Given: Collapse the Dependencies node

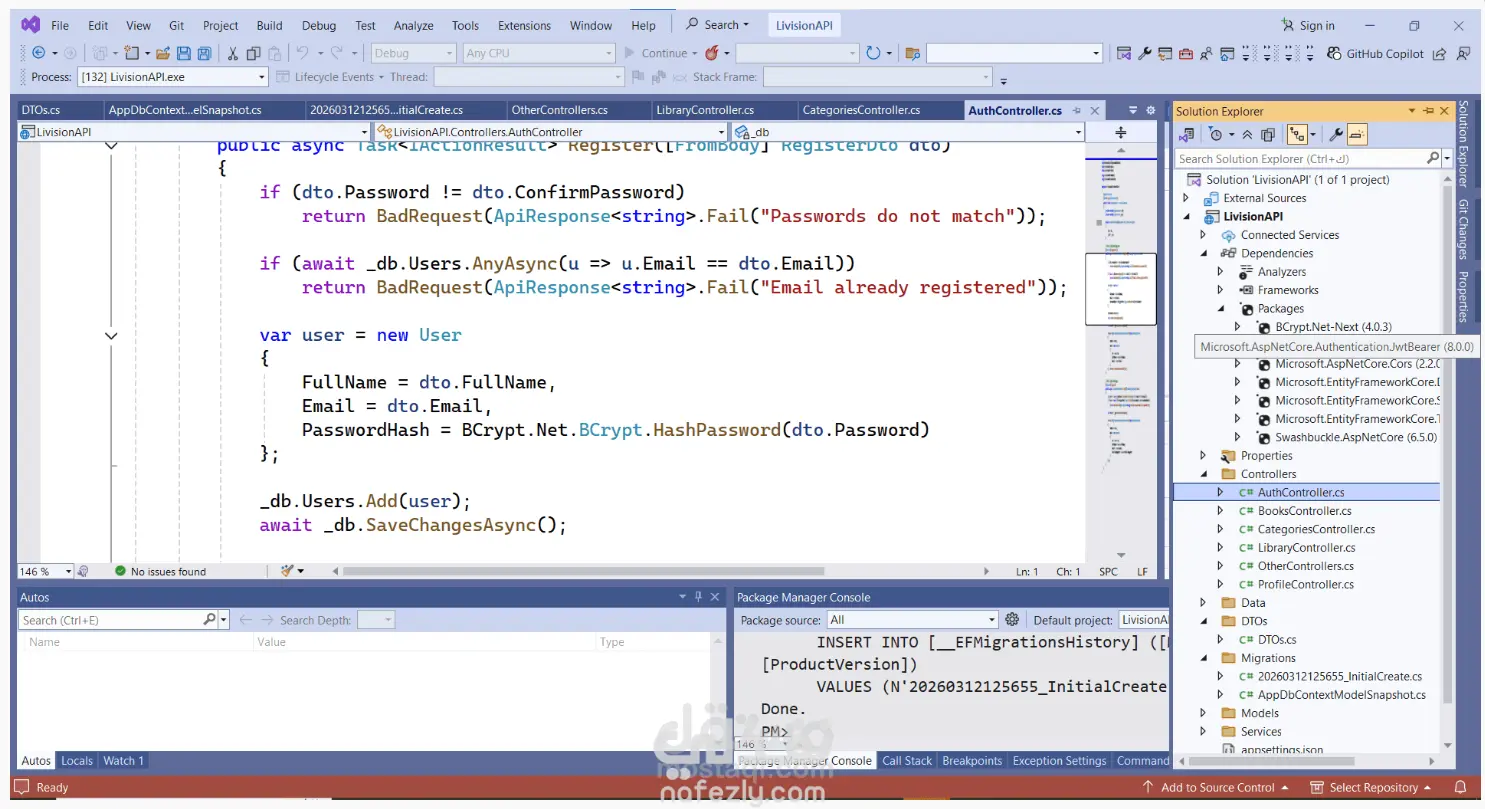Looking at the screenshot, I should [1204, 253].
